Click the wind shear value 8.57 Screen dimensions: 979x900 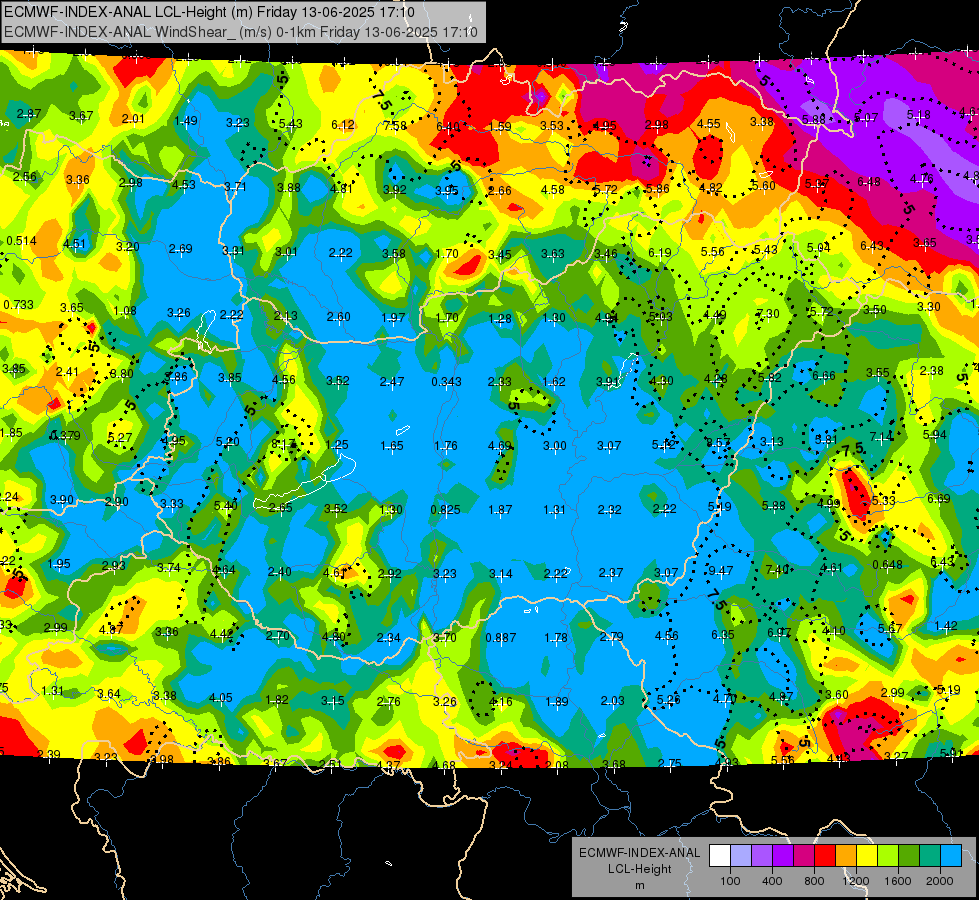coord(719,442)
